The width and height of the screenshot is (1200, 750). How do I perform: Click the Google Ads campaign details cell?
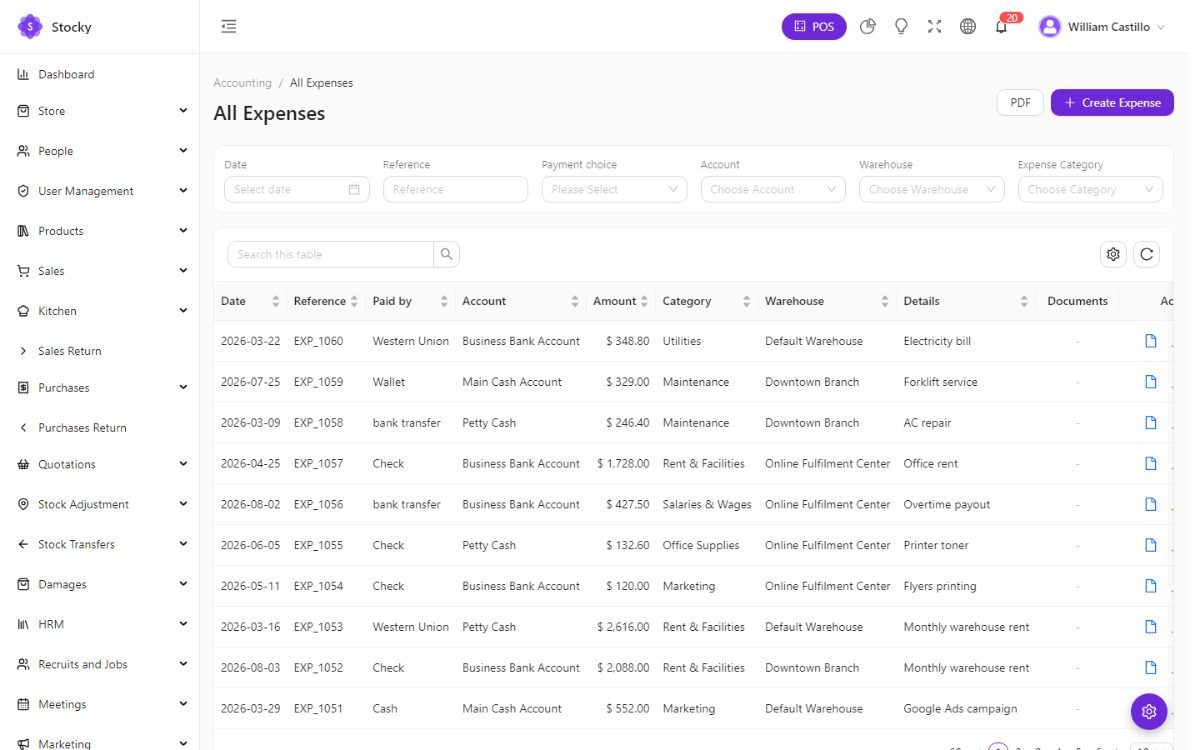[x=960, y=708]
